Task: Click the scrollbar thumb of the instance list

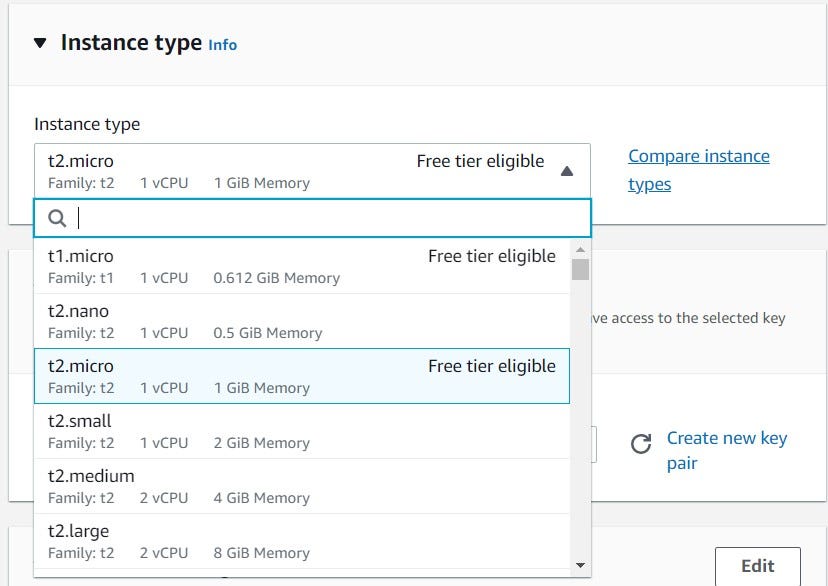Action: coord(581,270)
